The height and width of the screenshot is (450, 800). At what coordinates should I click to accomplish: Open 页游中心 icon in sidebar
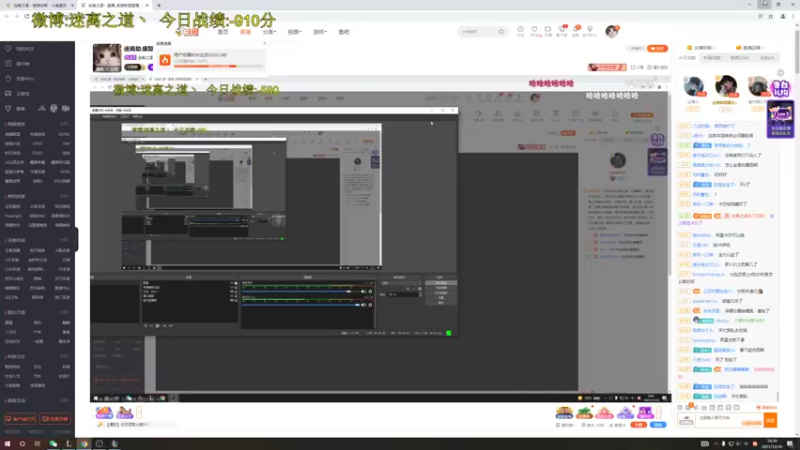pyautogui.click(x=8, y=79)
